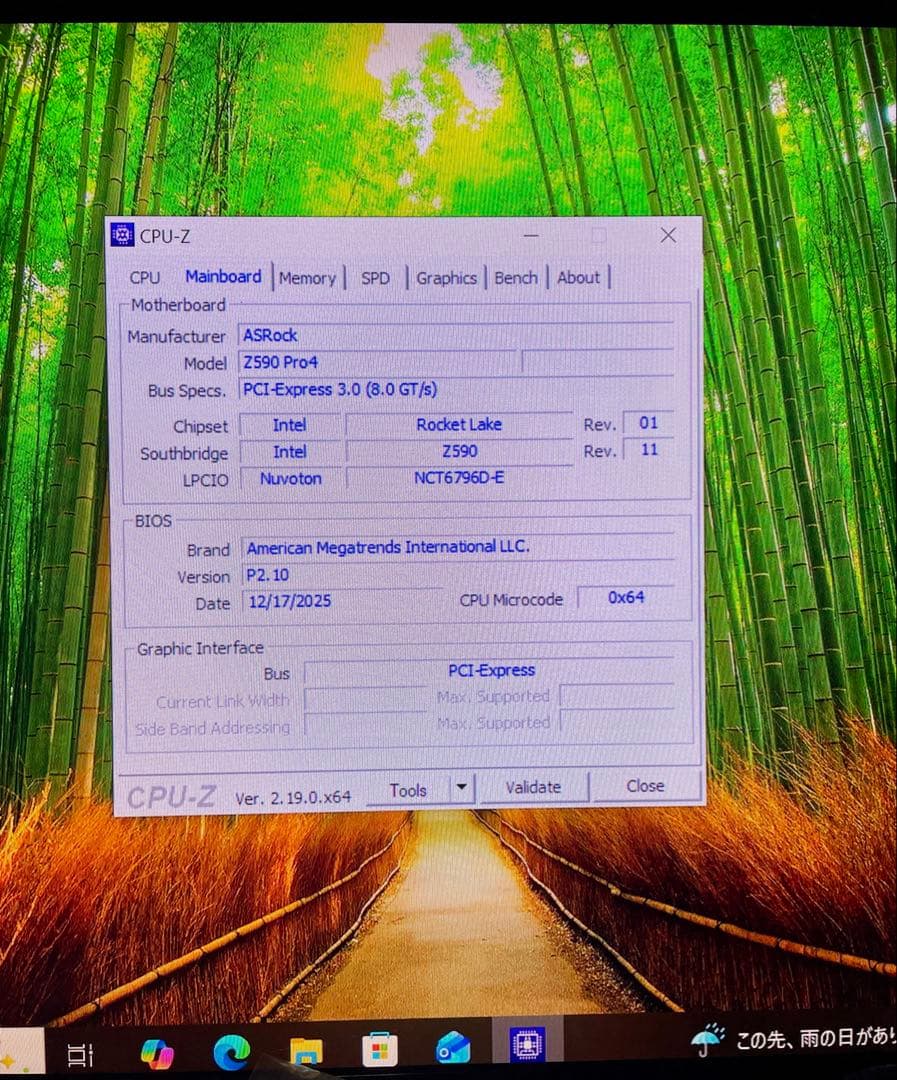This screenshot has width=897, height=1080.
Task: Click the Close button at the bottom
Action: pyautogui.click(x=646, y=786)
